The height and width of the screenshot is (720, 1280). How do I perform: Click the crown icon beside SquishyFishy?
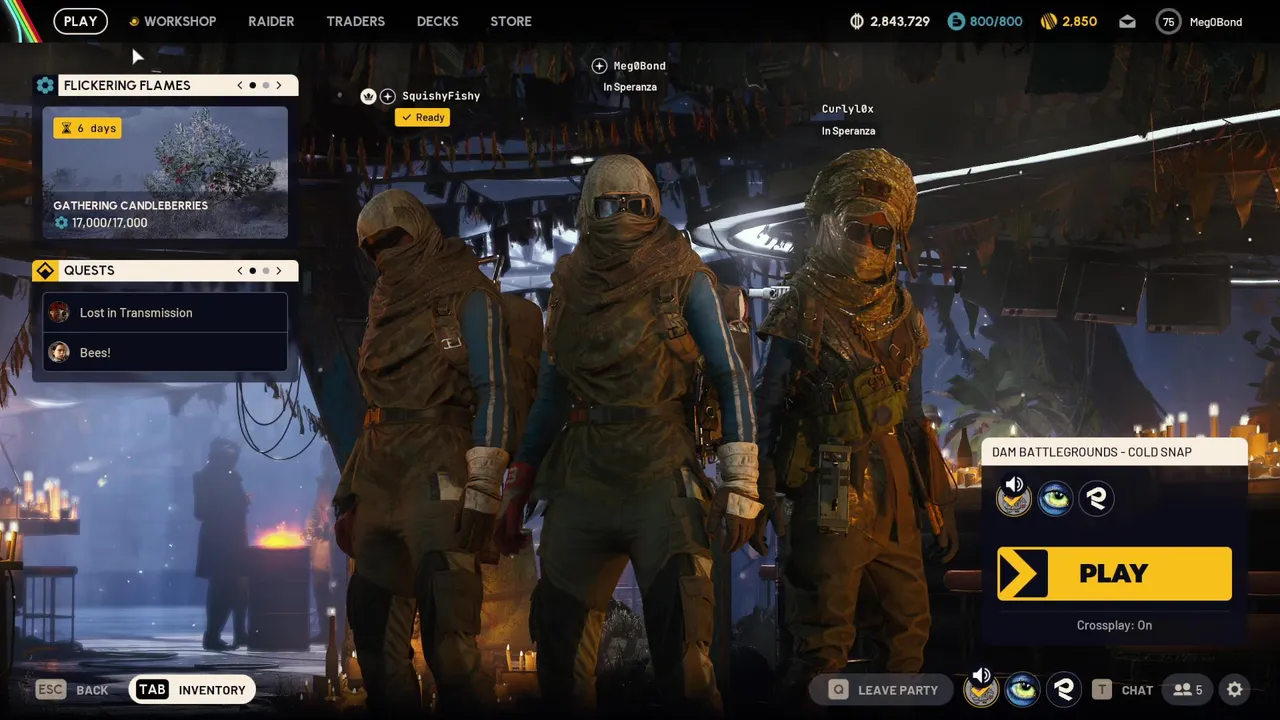click(368, 96)
